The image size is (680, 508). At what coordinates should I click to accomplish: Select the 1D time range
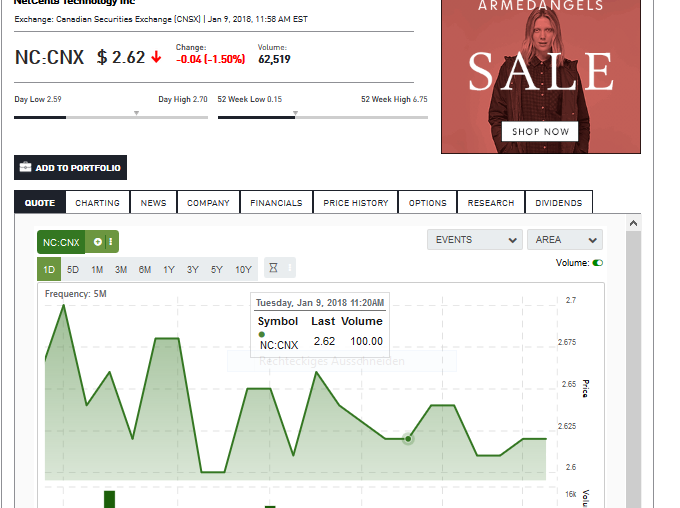click(x=49, y=269)
